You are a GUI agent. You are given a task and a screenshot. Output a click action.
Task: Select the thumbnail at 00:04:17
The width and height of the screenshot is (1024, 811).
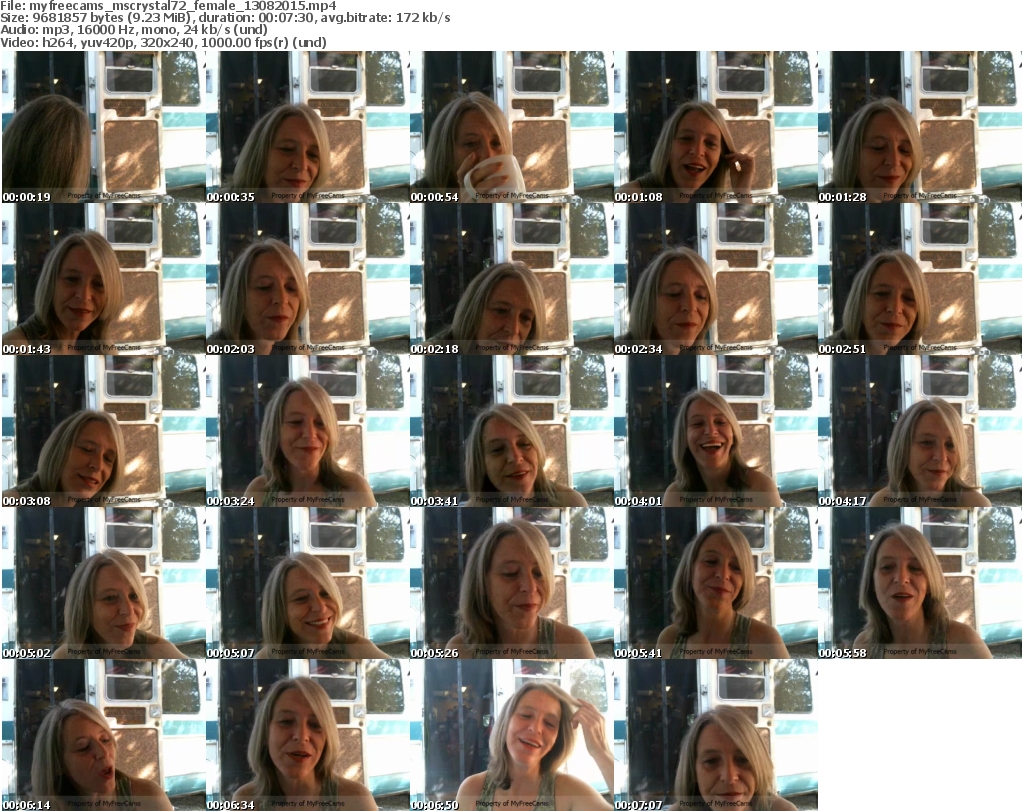point(920,431)
